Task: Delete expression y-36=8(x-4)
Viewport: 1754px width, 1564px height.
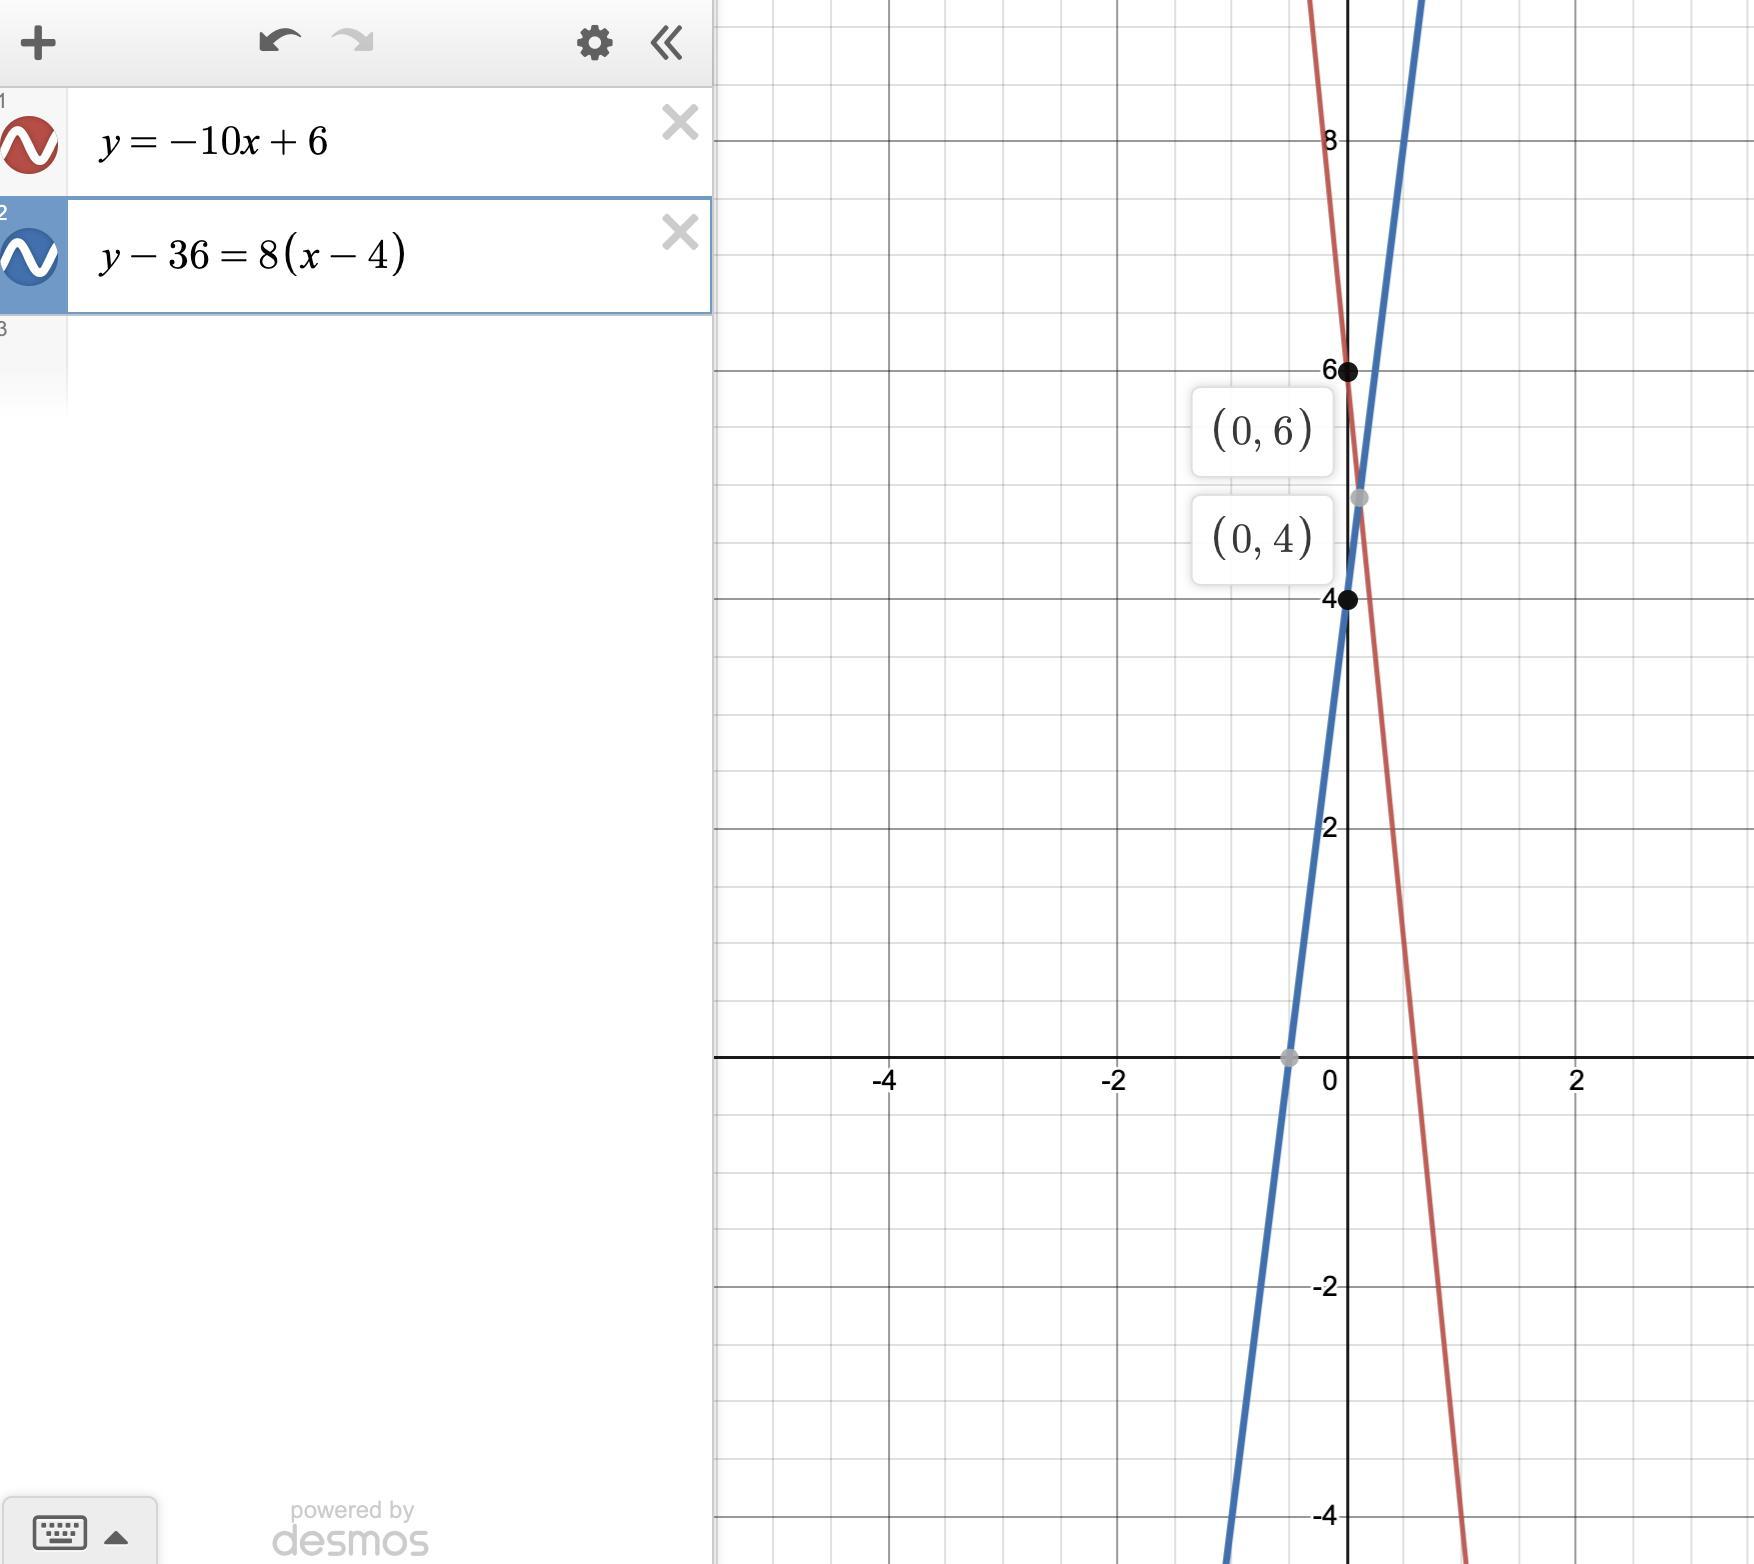Action: coord(680,233)
